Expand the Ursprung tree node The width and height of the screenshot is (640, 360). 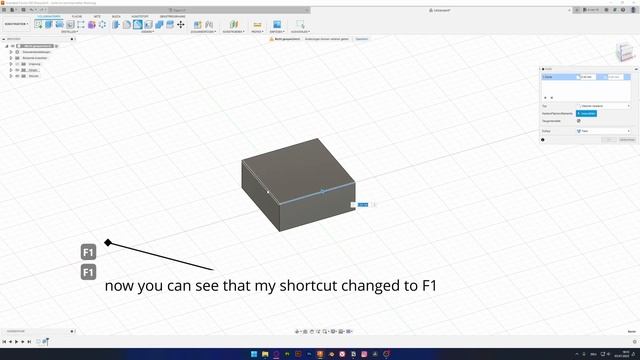(x=11, y=64)
